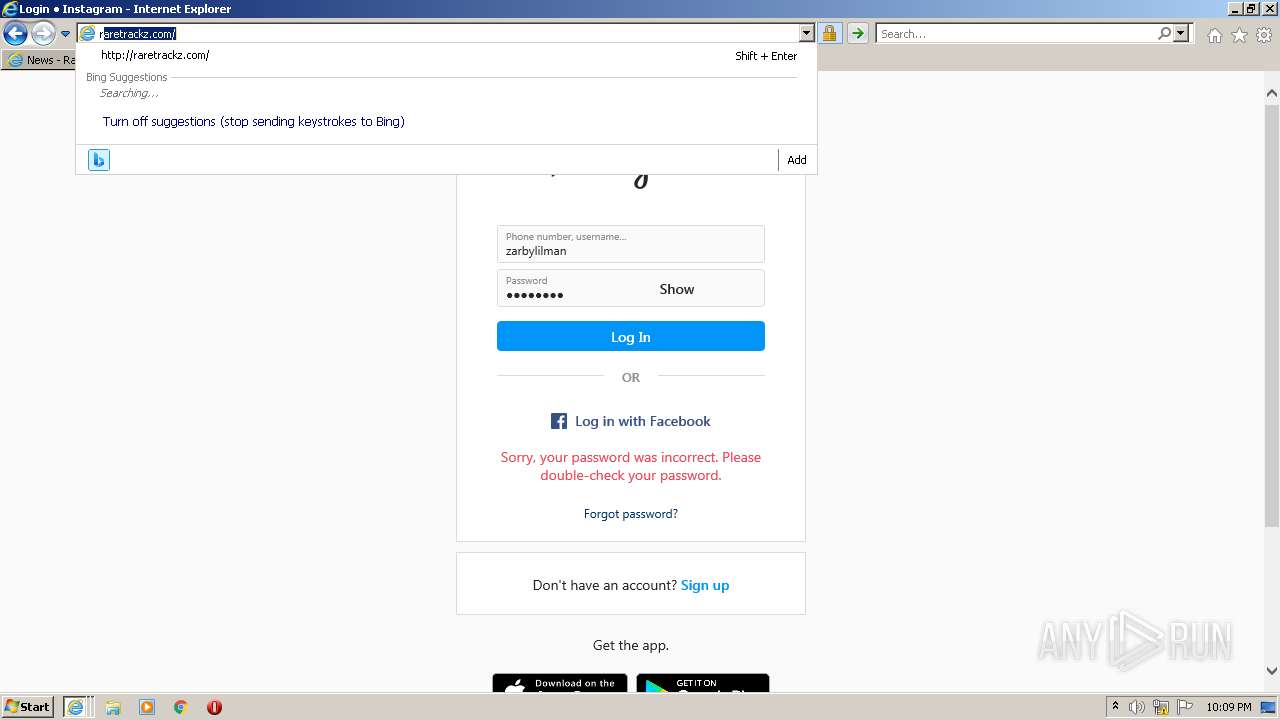Click the security lock icon
The width and height of the screenshot is (1280, 720).
click(829, 33)
